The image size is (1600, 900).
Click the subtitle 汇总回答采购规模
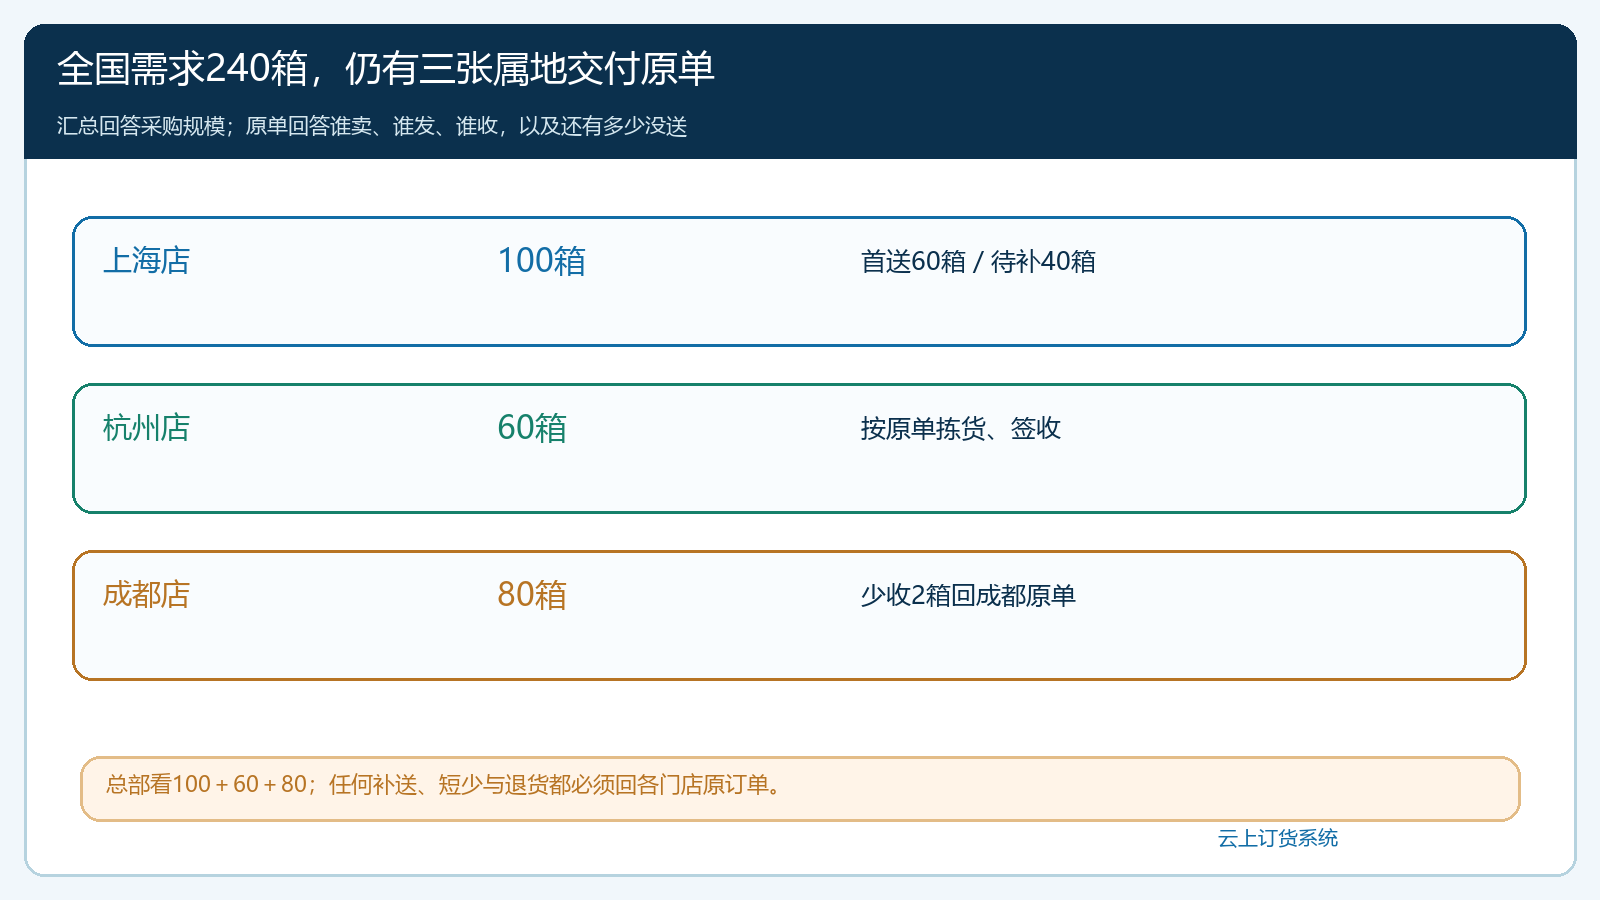(141, 126)
